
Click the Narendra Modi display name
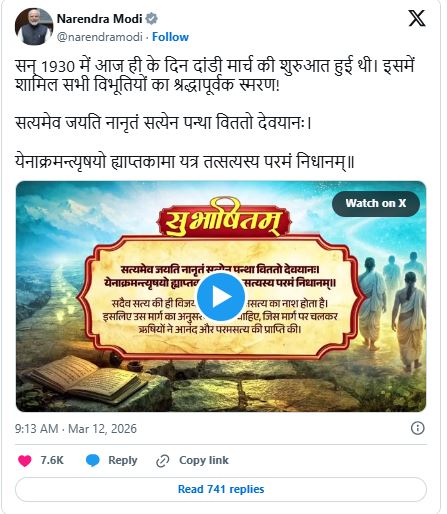[100, 19]
